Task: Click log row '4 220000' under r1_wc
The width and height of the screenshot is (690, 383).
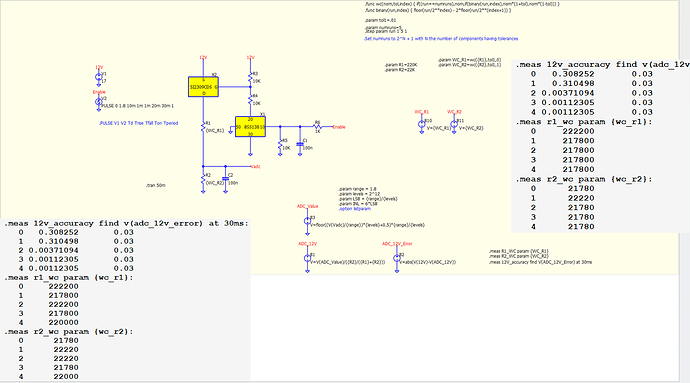Action: click(x=48, y=322)
